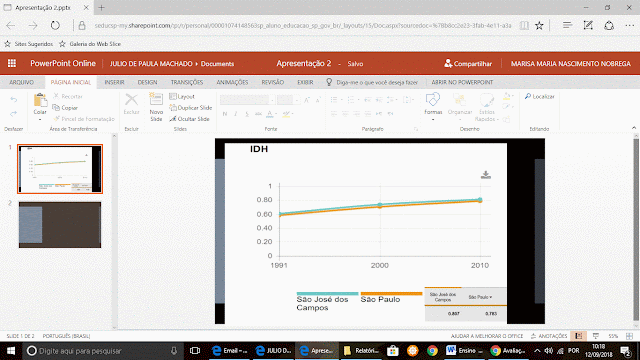Click the taskbar search box
640x360 pixels.
[x=103, y=351]
